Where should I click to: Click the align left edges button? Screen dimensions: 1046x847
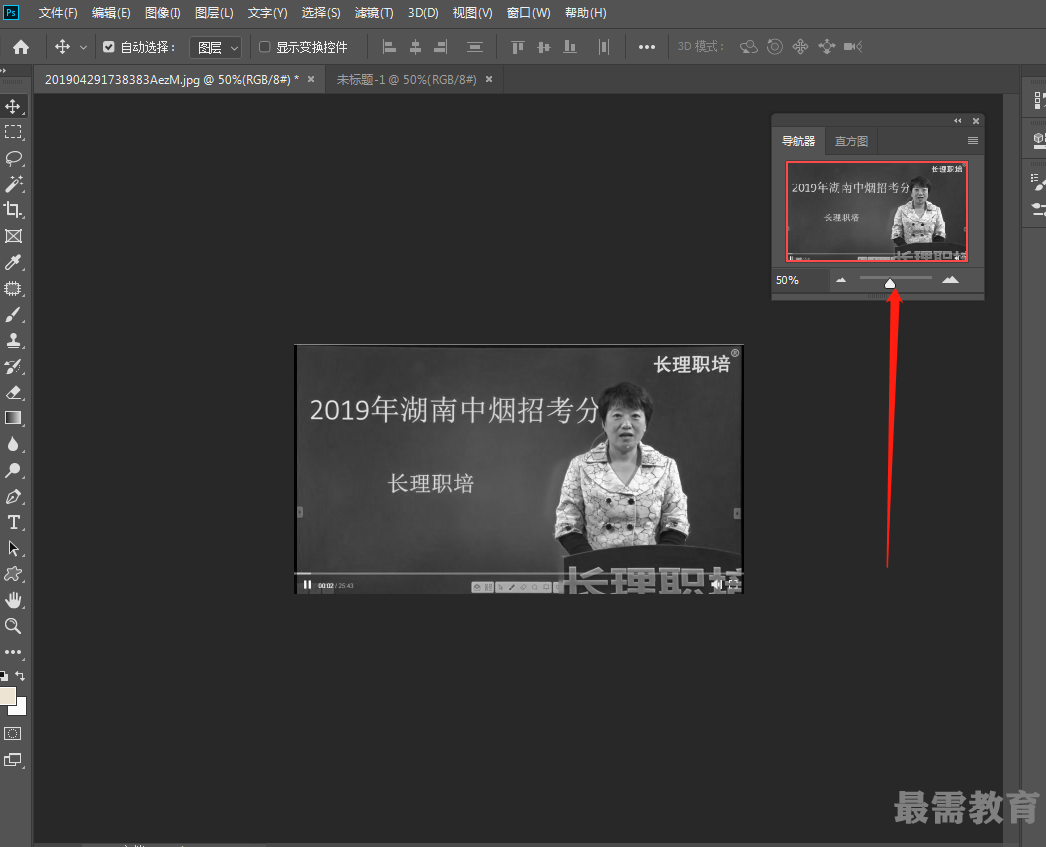389,47
